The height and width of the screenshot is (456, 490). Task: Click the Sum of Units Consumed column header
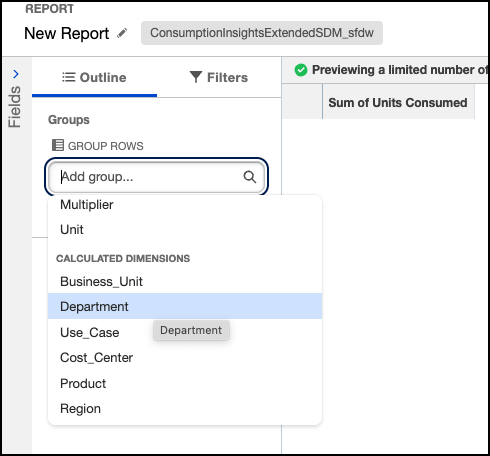(x=398, y=103)
